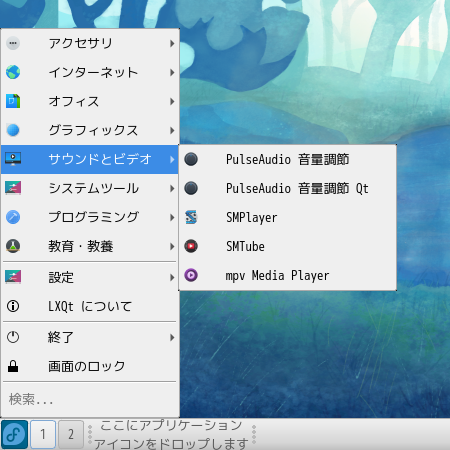This screenshot has width=450, height=450.
Task: Click the 検索 search field
Action: coord(90,399)
